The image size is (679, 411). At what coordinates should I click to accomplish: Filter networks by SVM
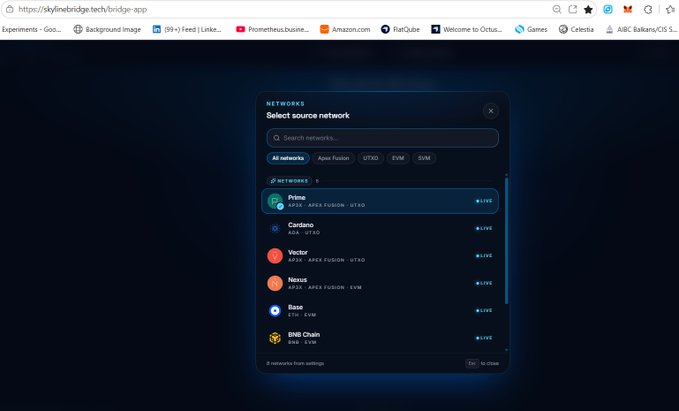tap(424, 158)
